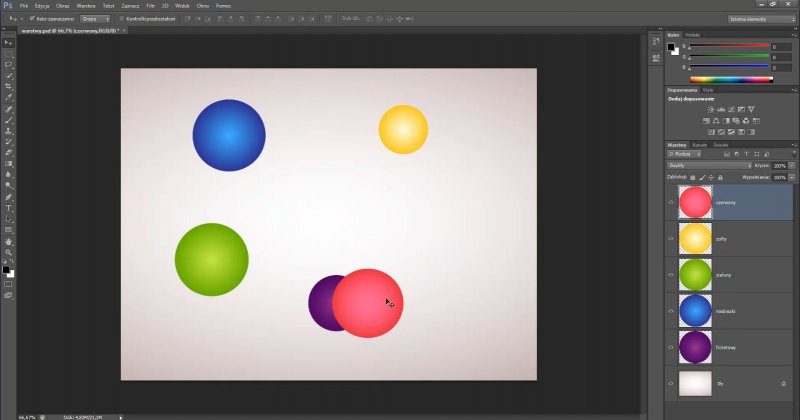Image resolution: width=800 pixels, height=420 pixels.
Task: Open the Grupa dropdown in options bar
Action: pyautogui.click(x=94, y=18)
